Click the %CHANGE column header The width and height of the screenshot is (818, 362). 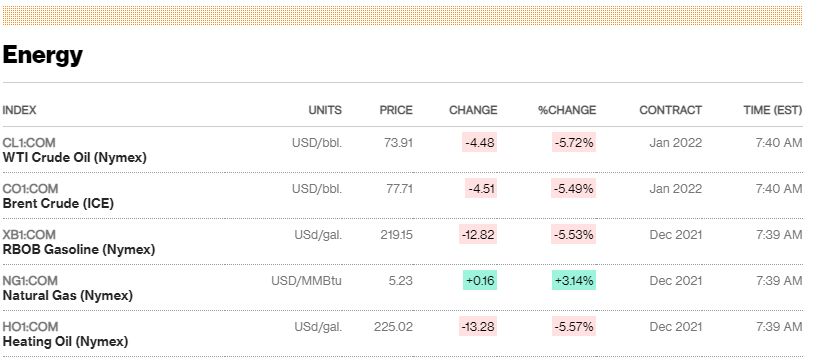pyautogui.click(x=567, y=110)
